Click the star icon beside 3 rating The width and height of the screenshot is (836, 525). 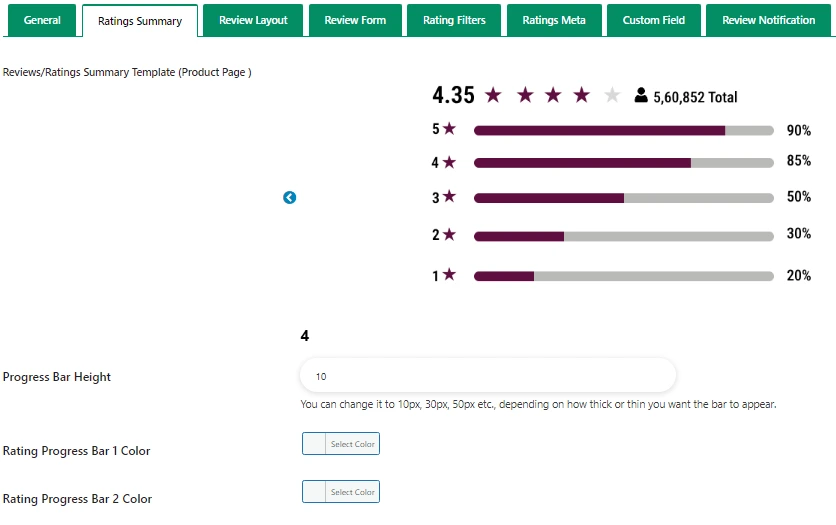tap(449, 197)
